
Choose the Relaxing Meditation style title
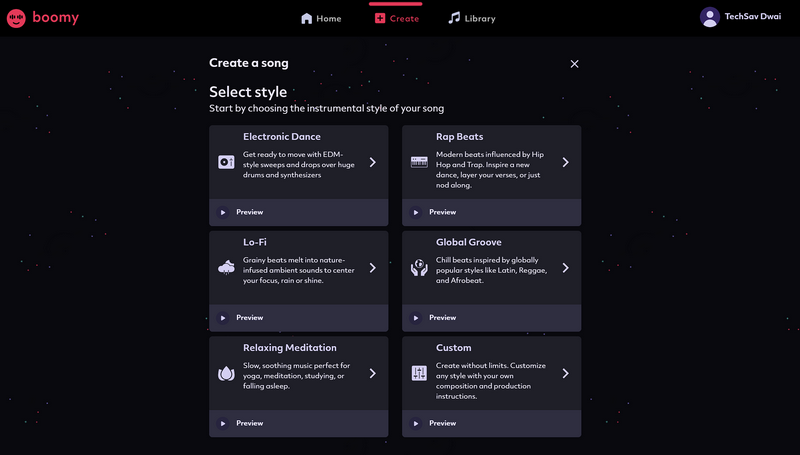tap(290, 348)
